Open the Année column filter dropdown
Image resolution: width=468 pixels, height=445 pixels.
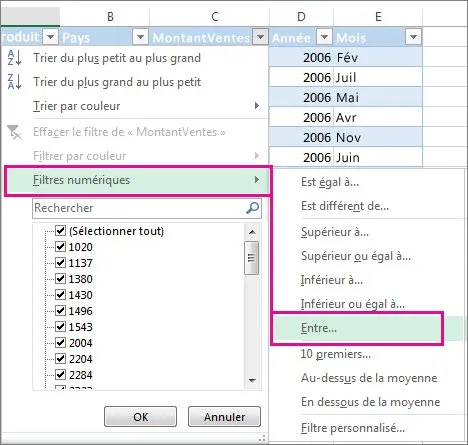[x=324, y=37]
